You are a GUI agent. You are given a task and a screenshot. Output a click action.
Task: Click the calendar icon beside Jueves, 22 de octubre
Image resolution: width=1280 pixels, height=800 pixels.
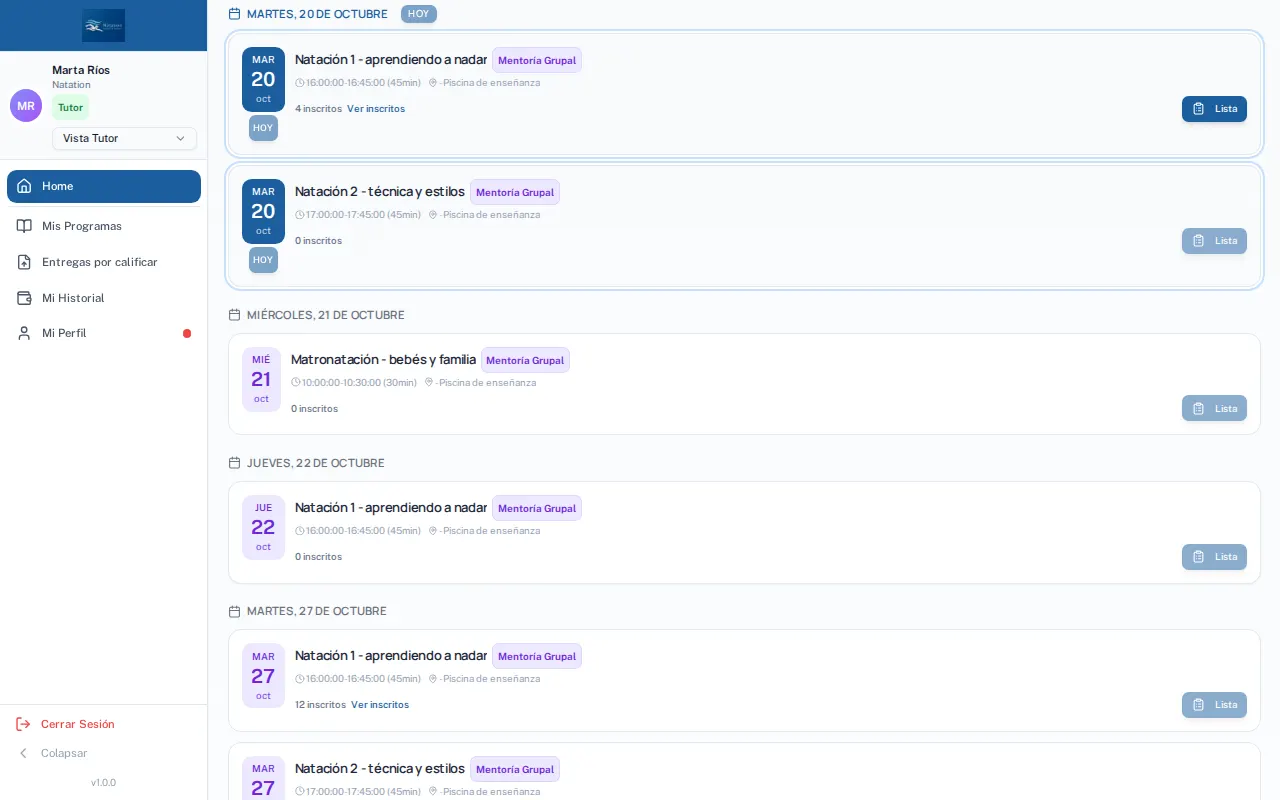(235, 463)
